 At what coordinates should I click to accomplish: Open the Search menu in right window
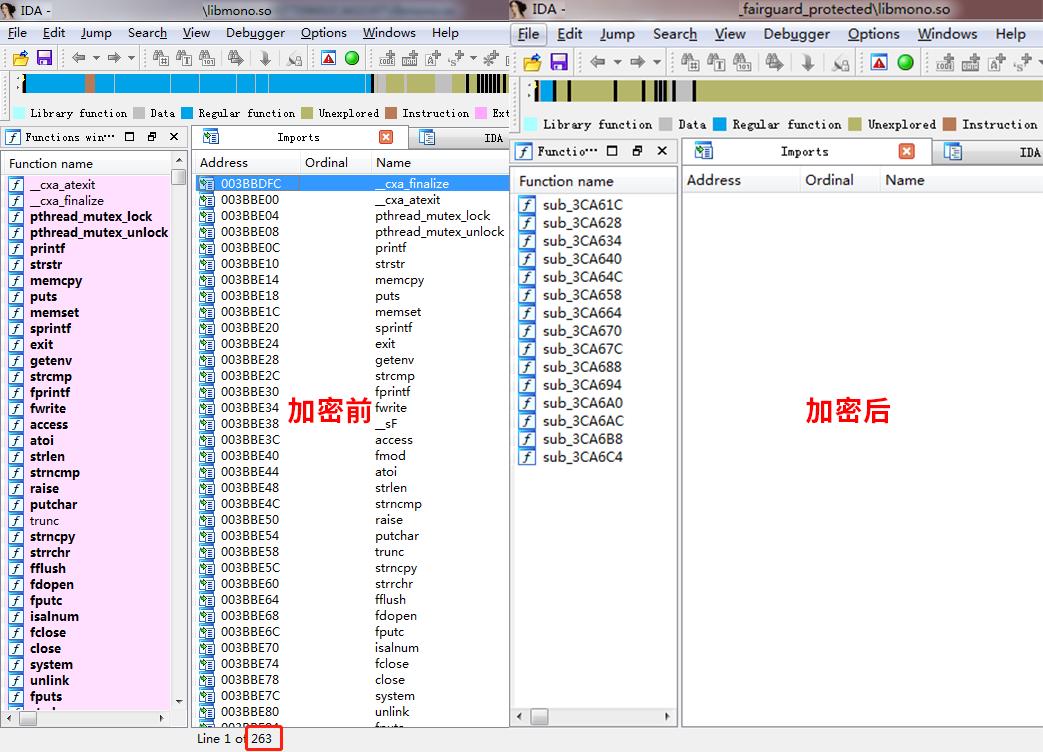pyautogui.click(x=674, y=34)
